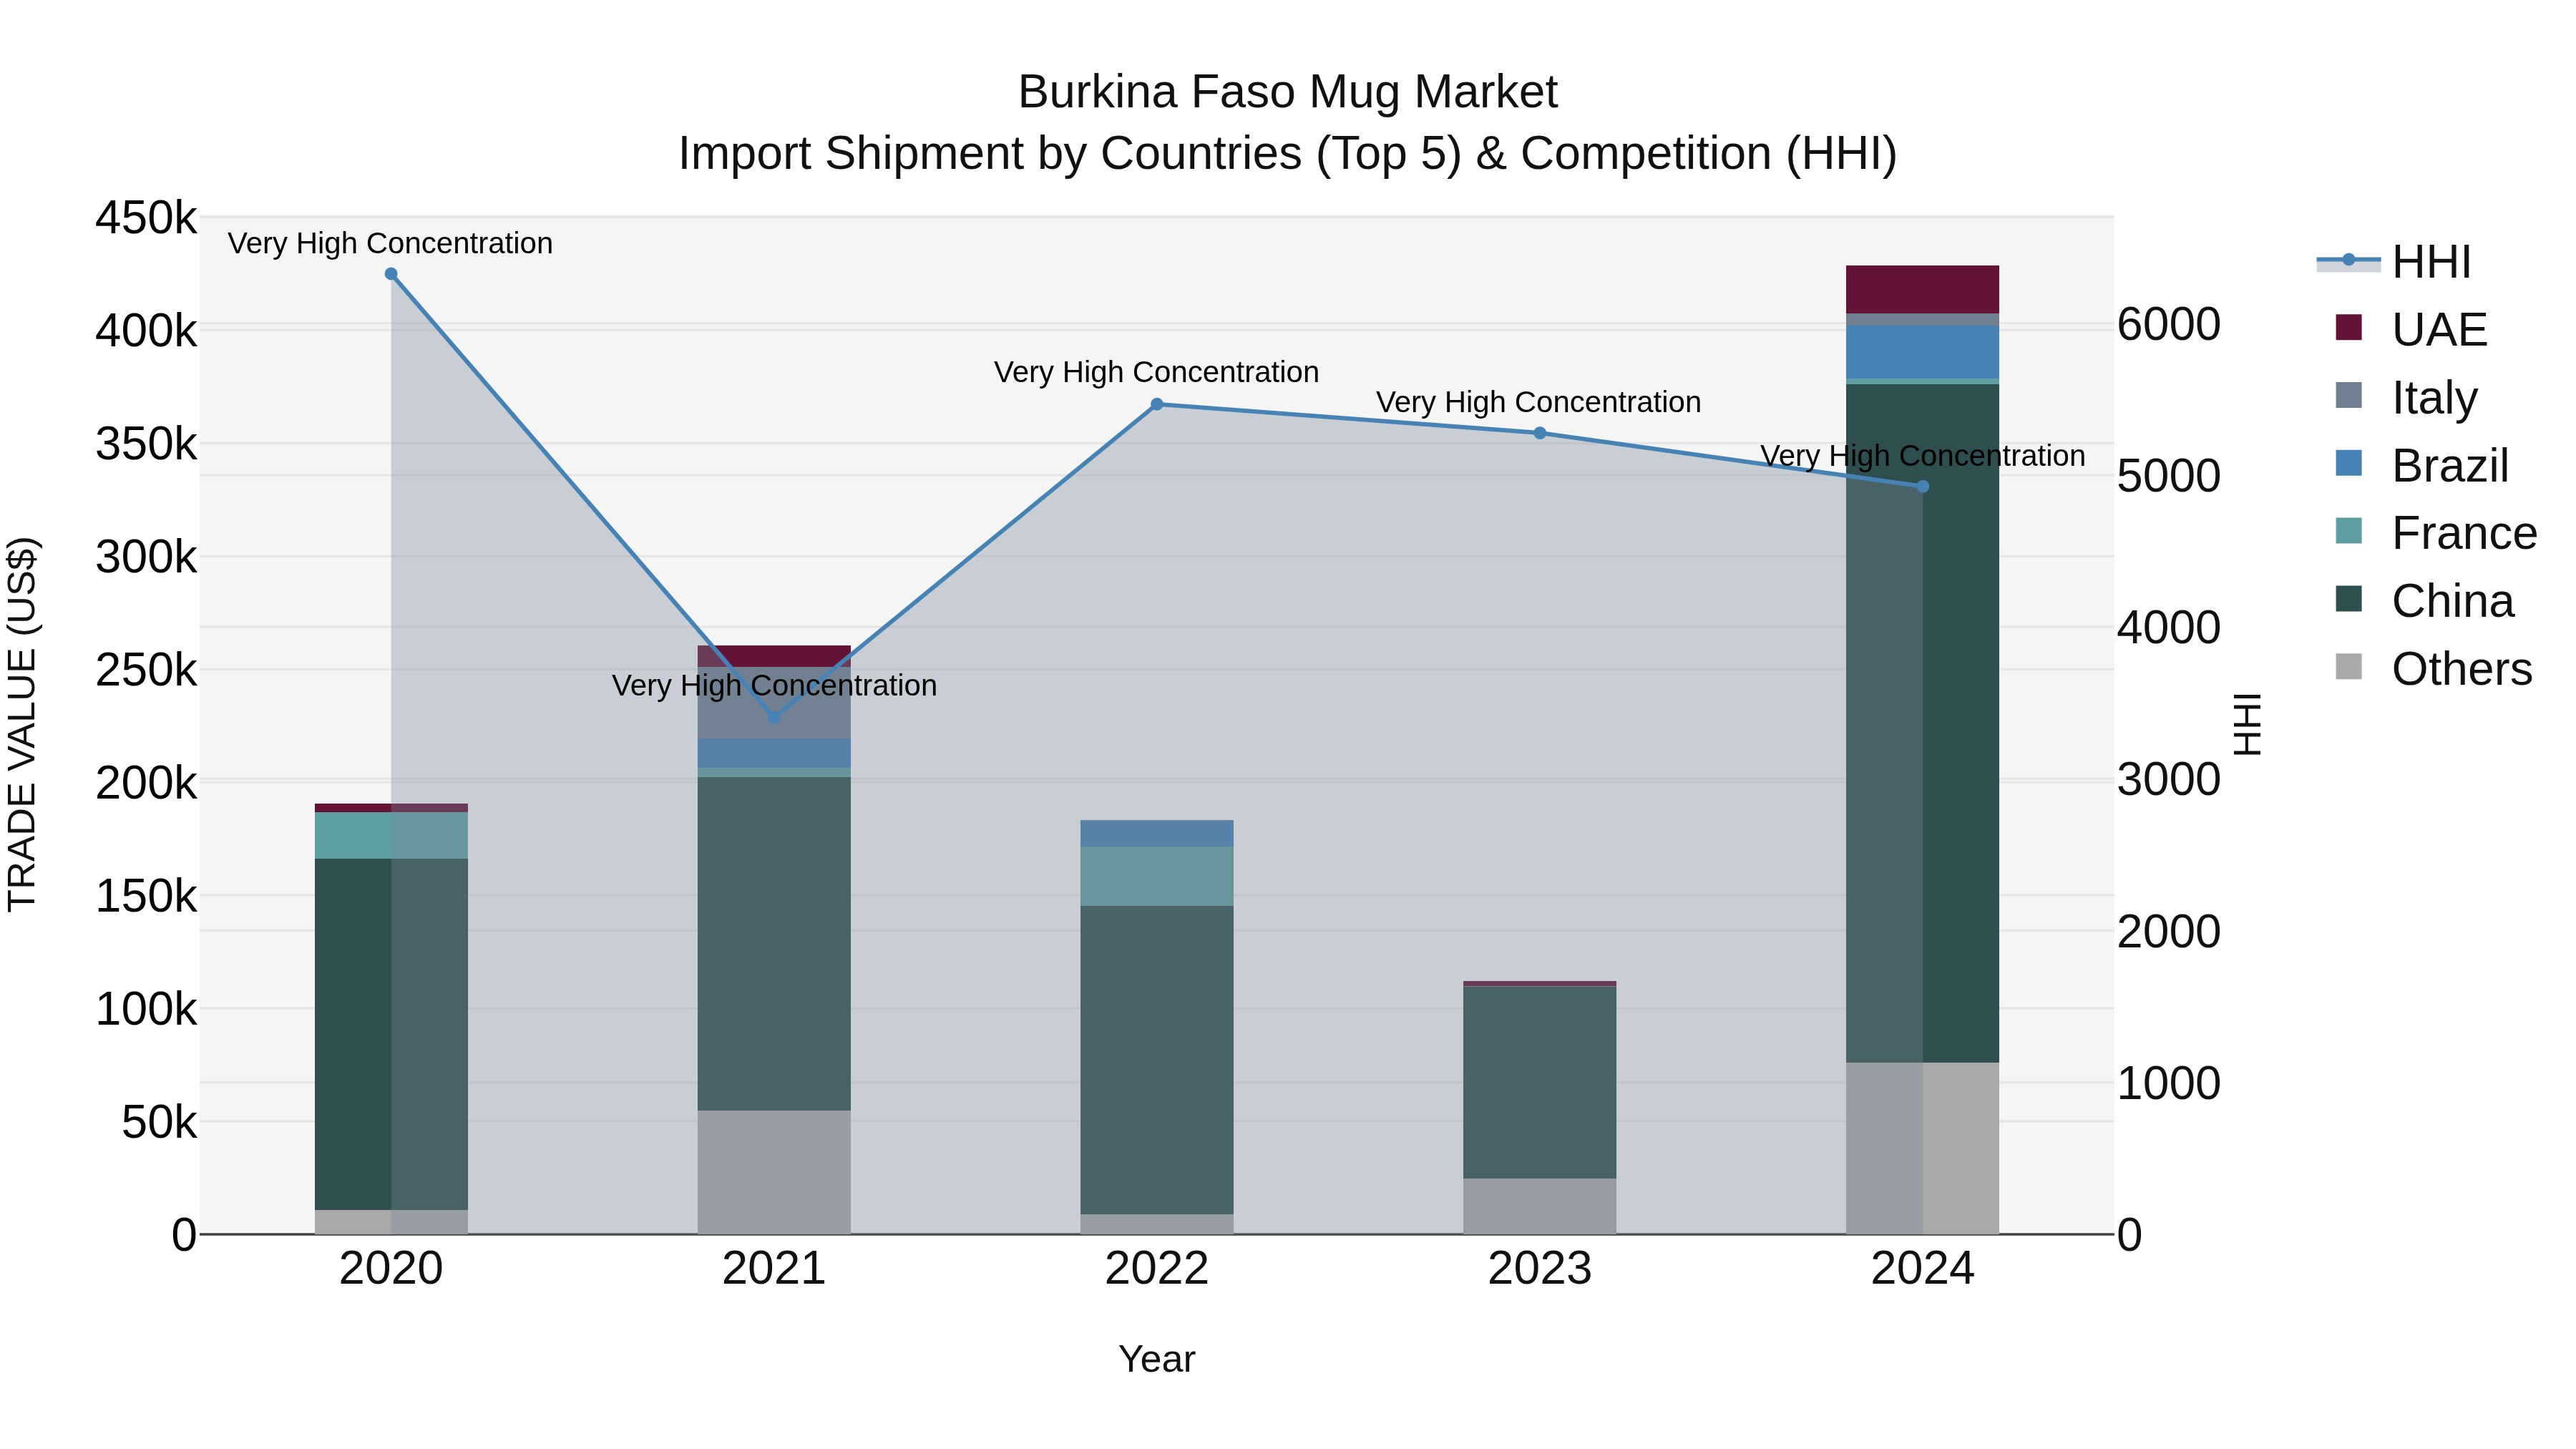Click the 2021 x-axis label

(774, 1269)
